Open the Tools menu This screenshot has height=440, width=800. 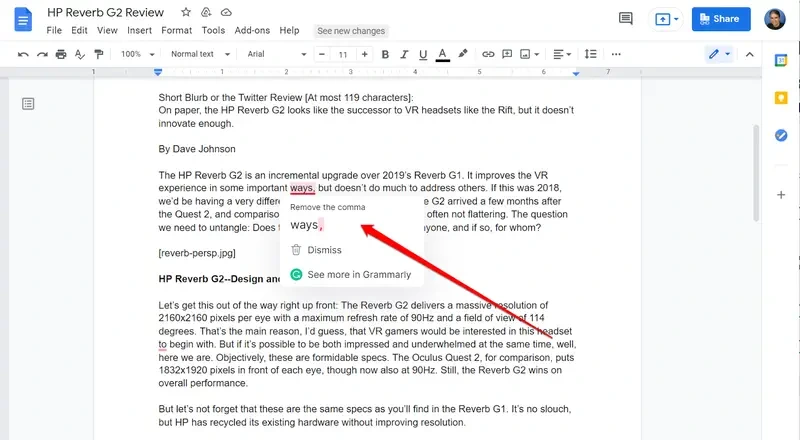click(213, 31)
